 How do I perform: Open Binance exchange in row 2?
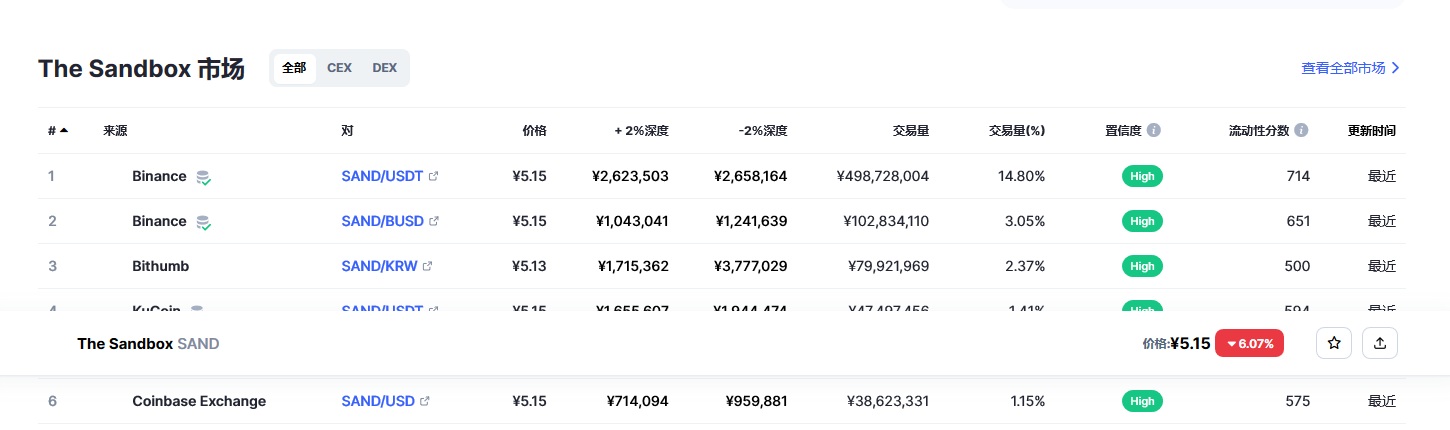[159, 221]
